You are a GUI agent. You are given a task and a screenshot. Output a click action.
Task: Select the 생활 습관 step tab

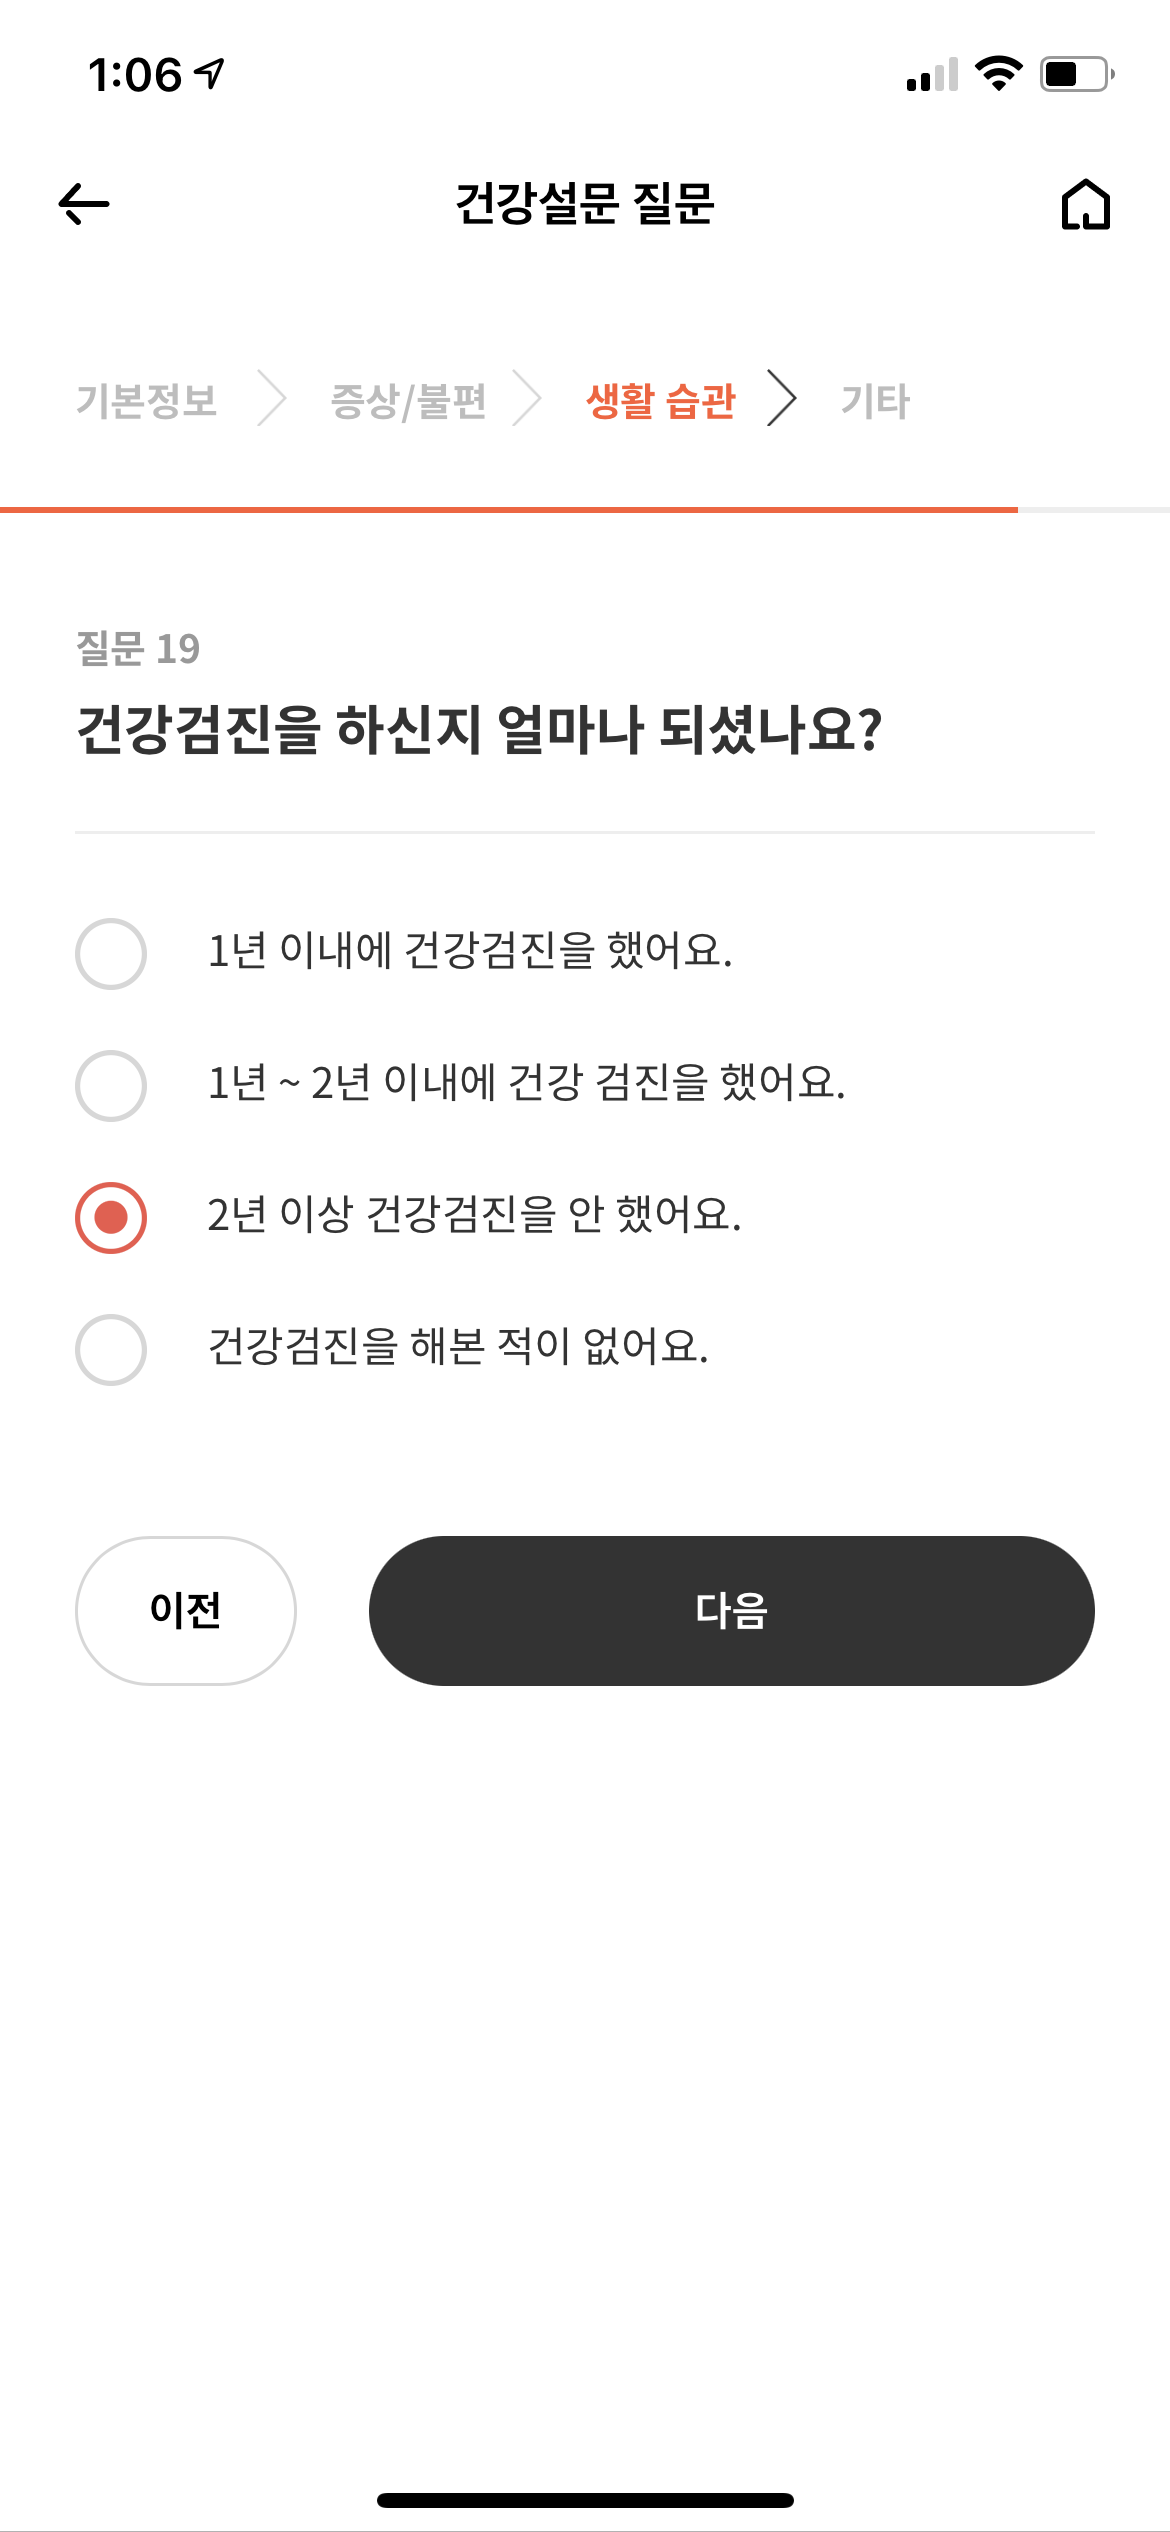click(661, 401)
